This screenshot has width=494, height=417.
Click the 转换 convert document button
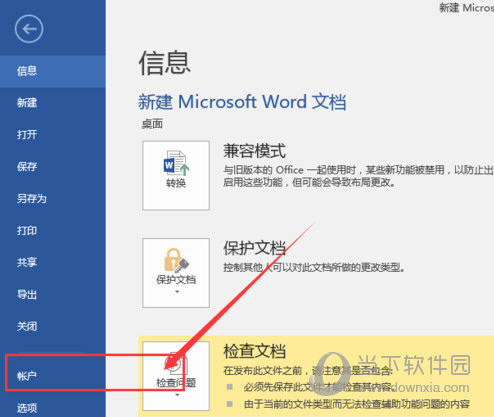[176, 175]
